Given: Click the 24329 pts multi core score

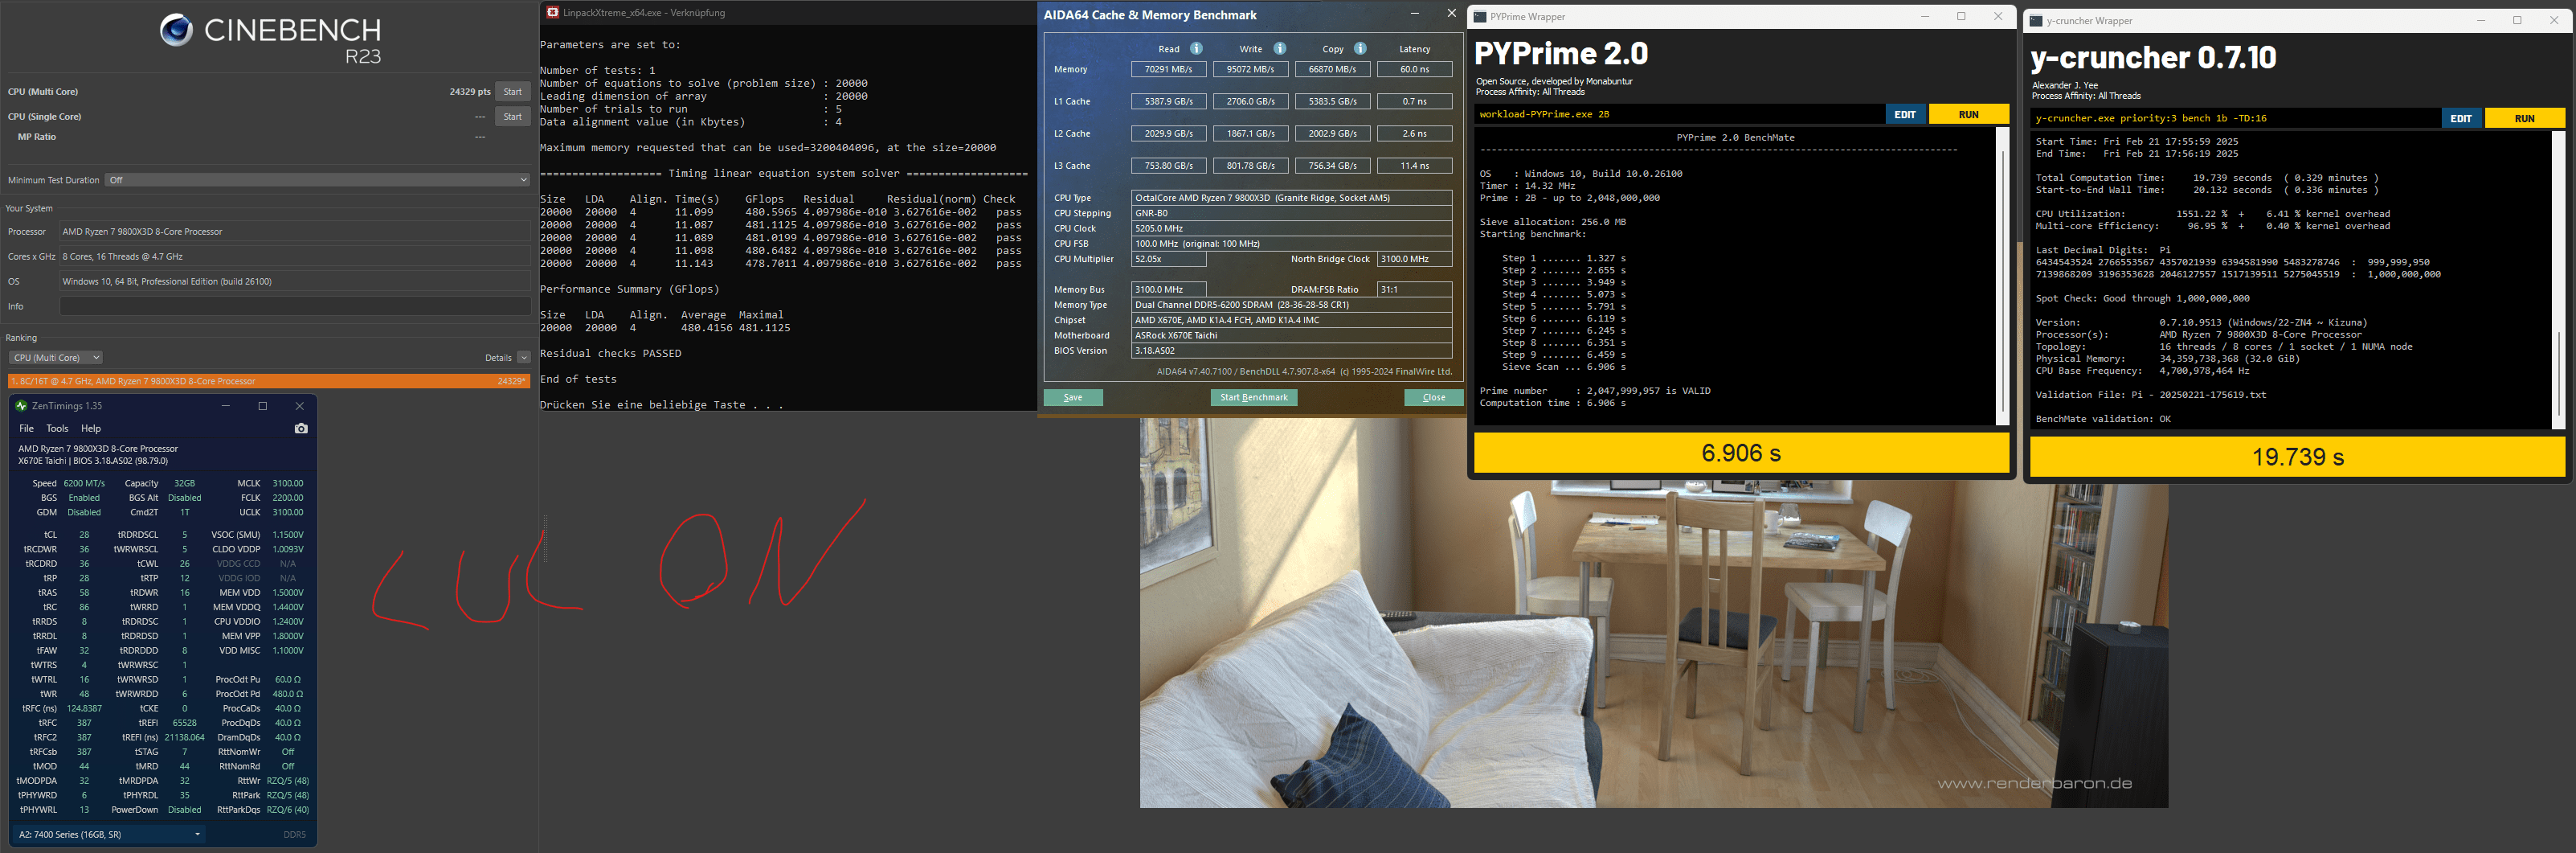Looking at the screenshot, I should pos(470,92).
